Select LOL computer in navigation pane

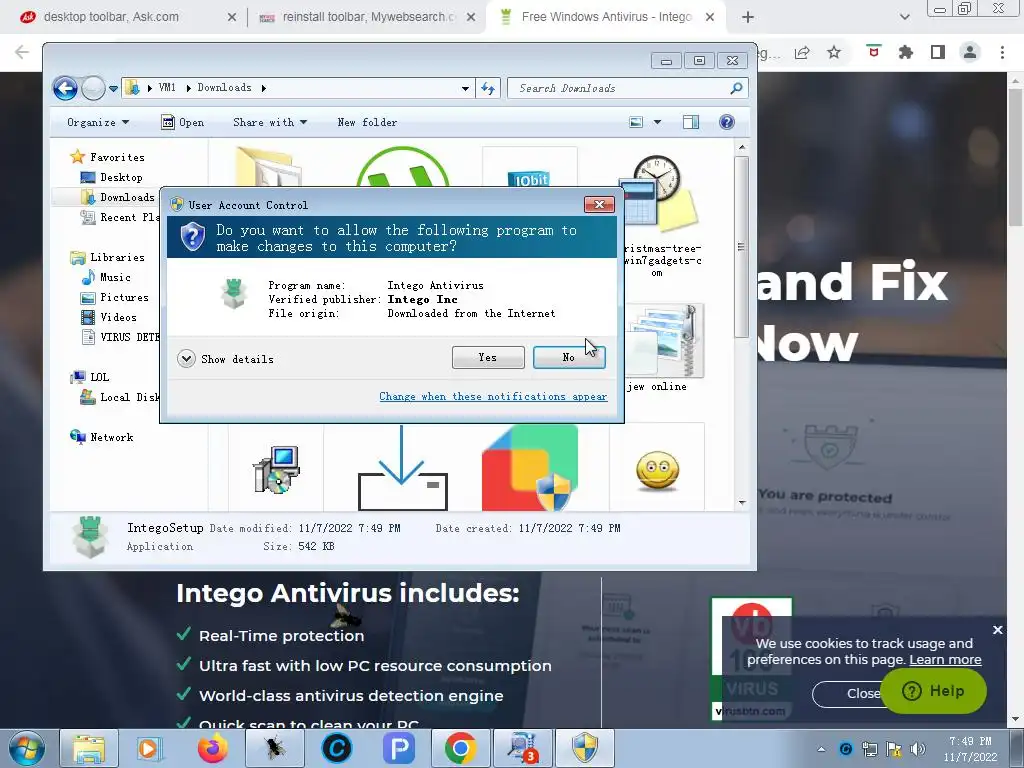(90, 377)
